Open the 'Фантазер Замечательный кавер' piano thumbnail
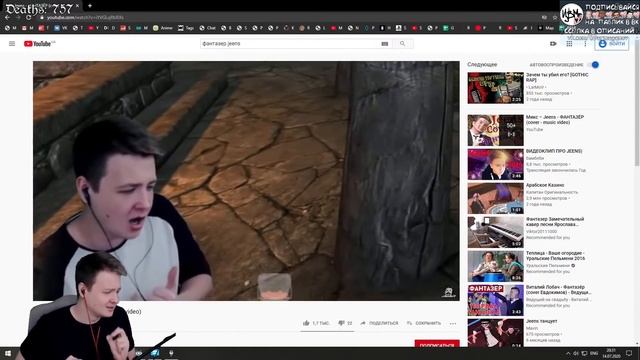Screen dimensions: 640x360 495,232
